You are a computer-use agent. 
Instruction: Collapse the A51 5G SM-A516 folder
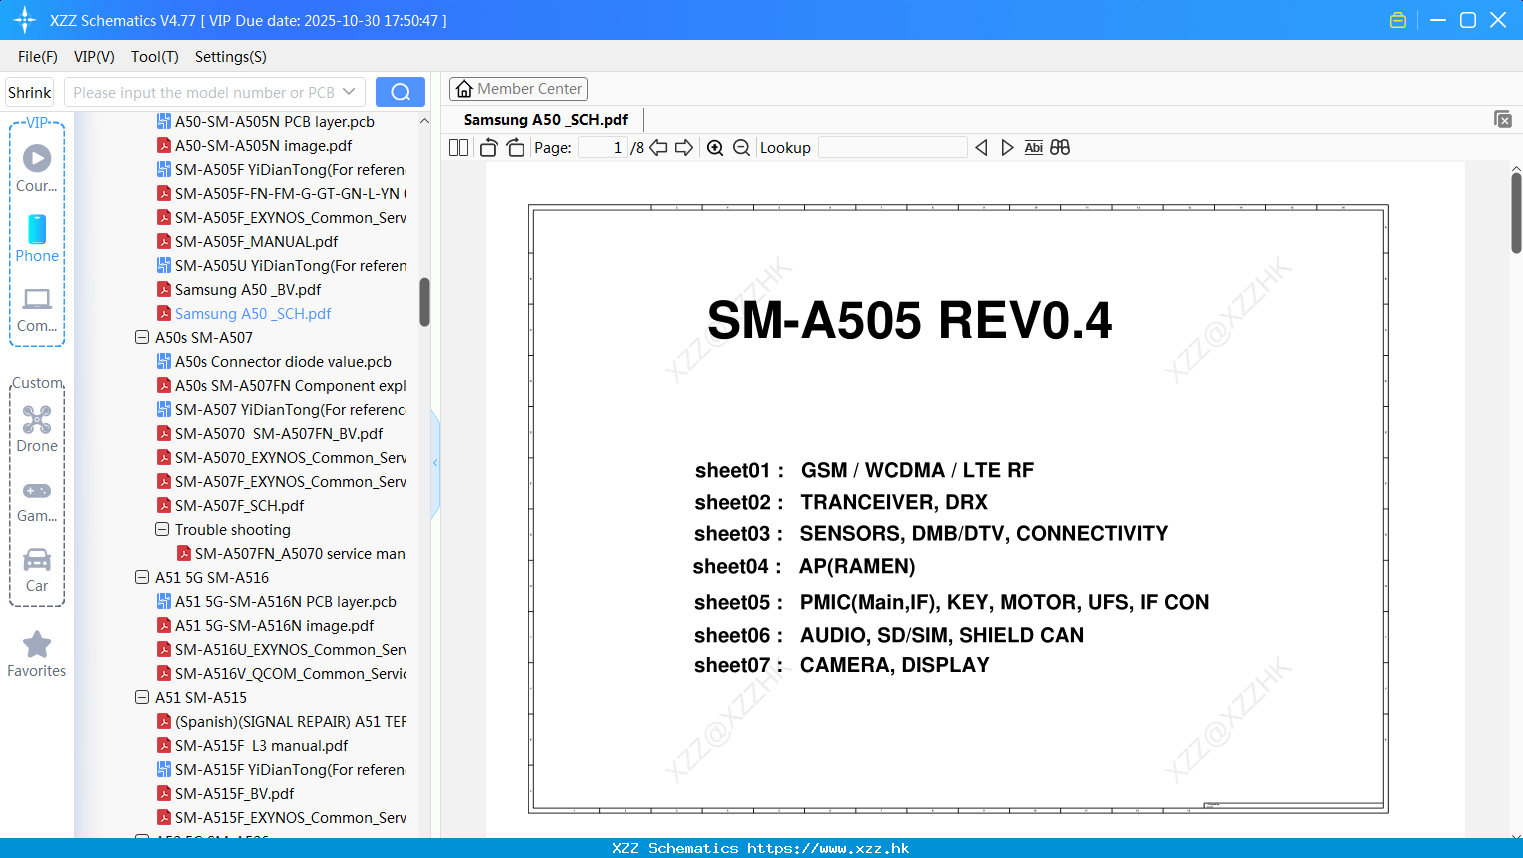[x=142, y=578]
